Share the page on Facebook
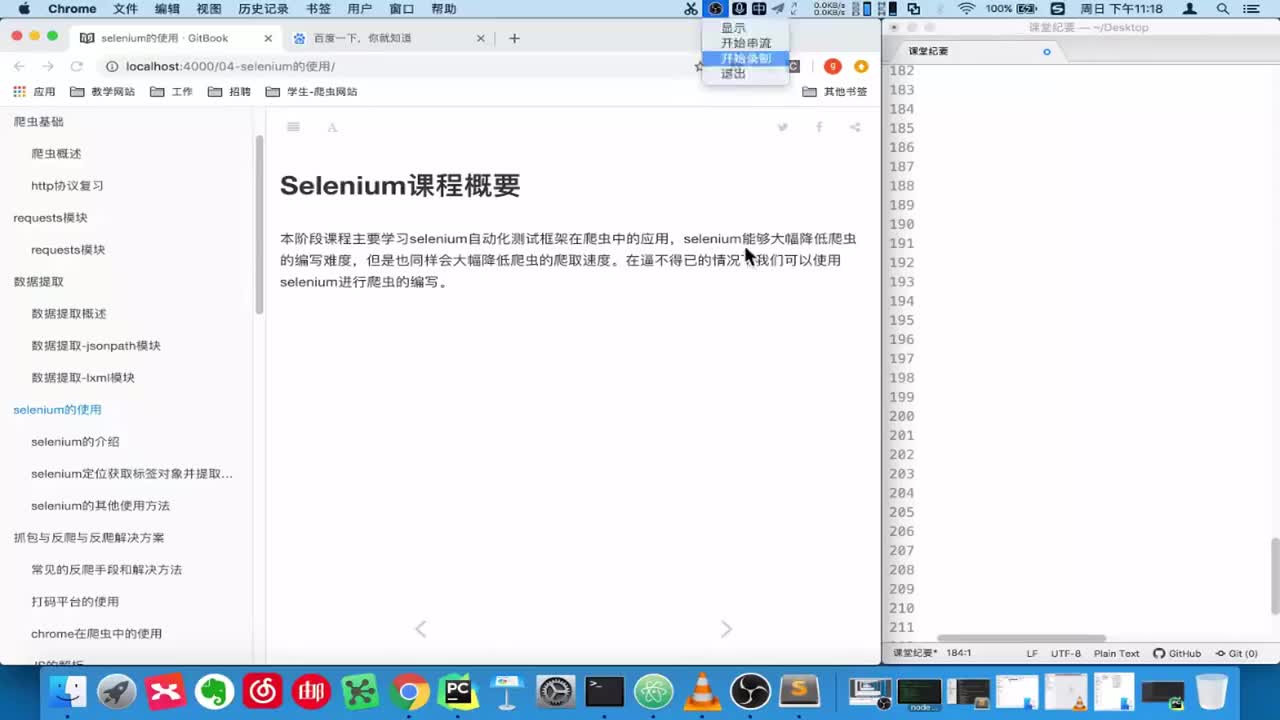Image resolution: width=1280 pixels, height=720 pixels. pos(819,127)
